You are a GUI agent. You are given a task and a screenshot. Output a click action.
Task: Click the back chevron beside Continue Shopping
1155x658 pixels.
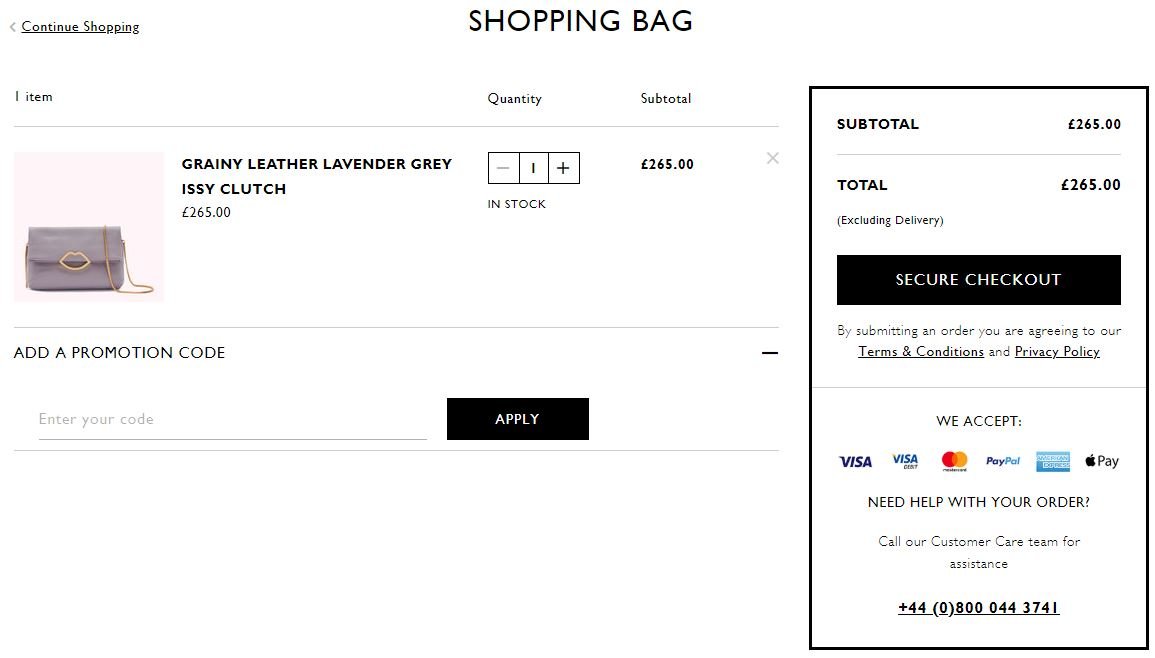pyautogui.click(x=13, y=27)
